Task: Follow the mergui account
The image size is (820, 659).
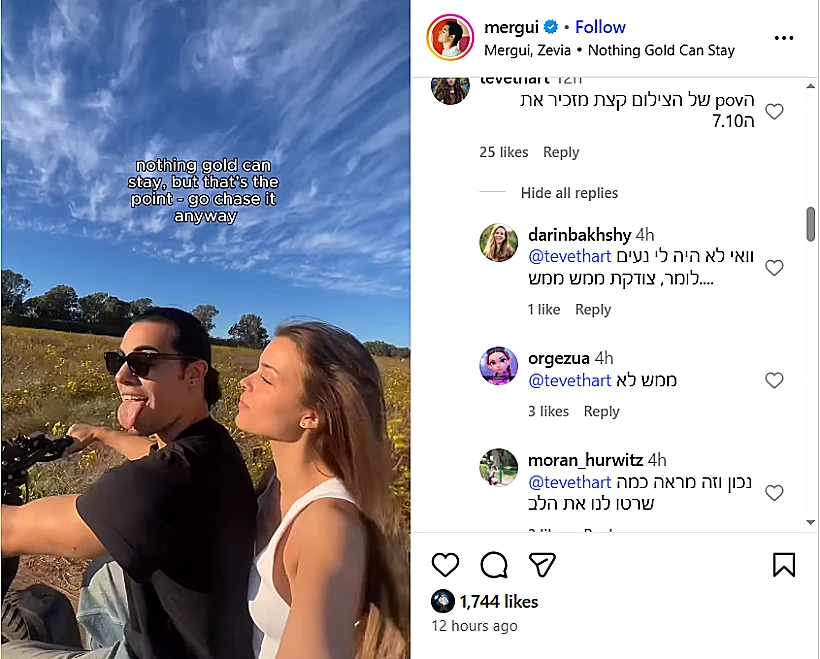Action: pyautogui.click(x=600, y=27)
